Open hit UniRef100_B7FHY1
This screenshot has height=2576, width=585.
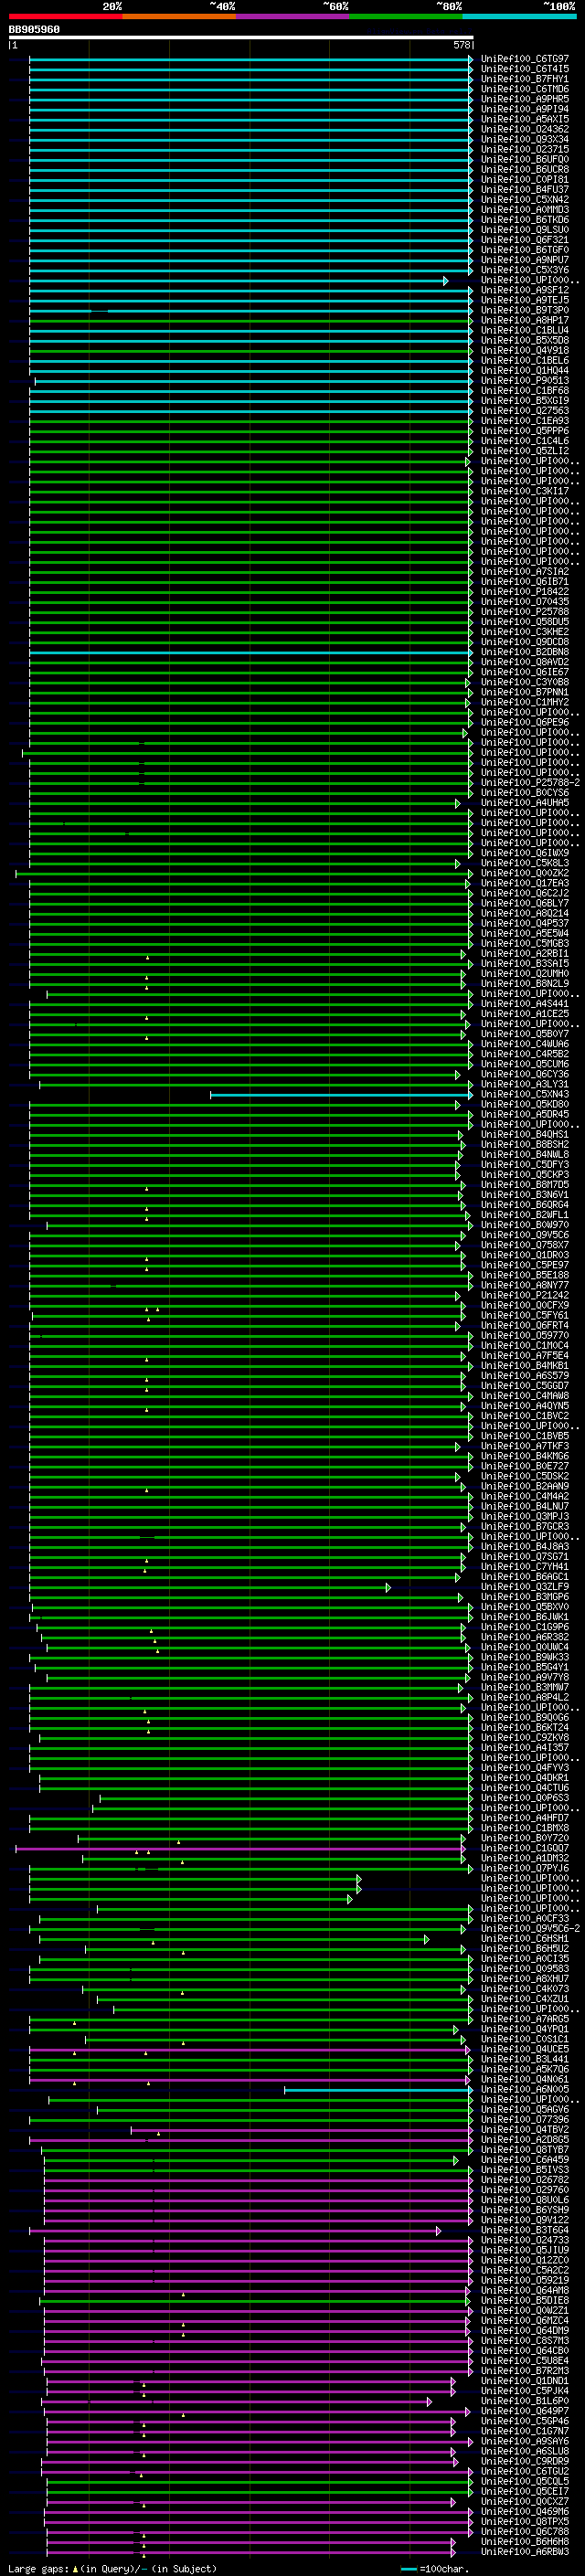525,79
